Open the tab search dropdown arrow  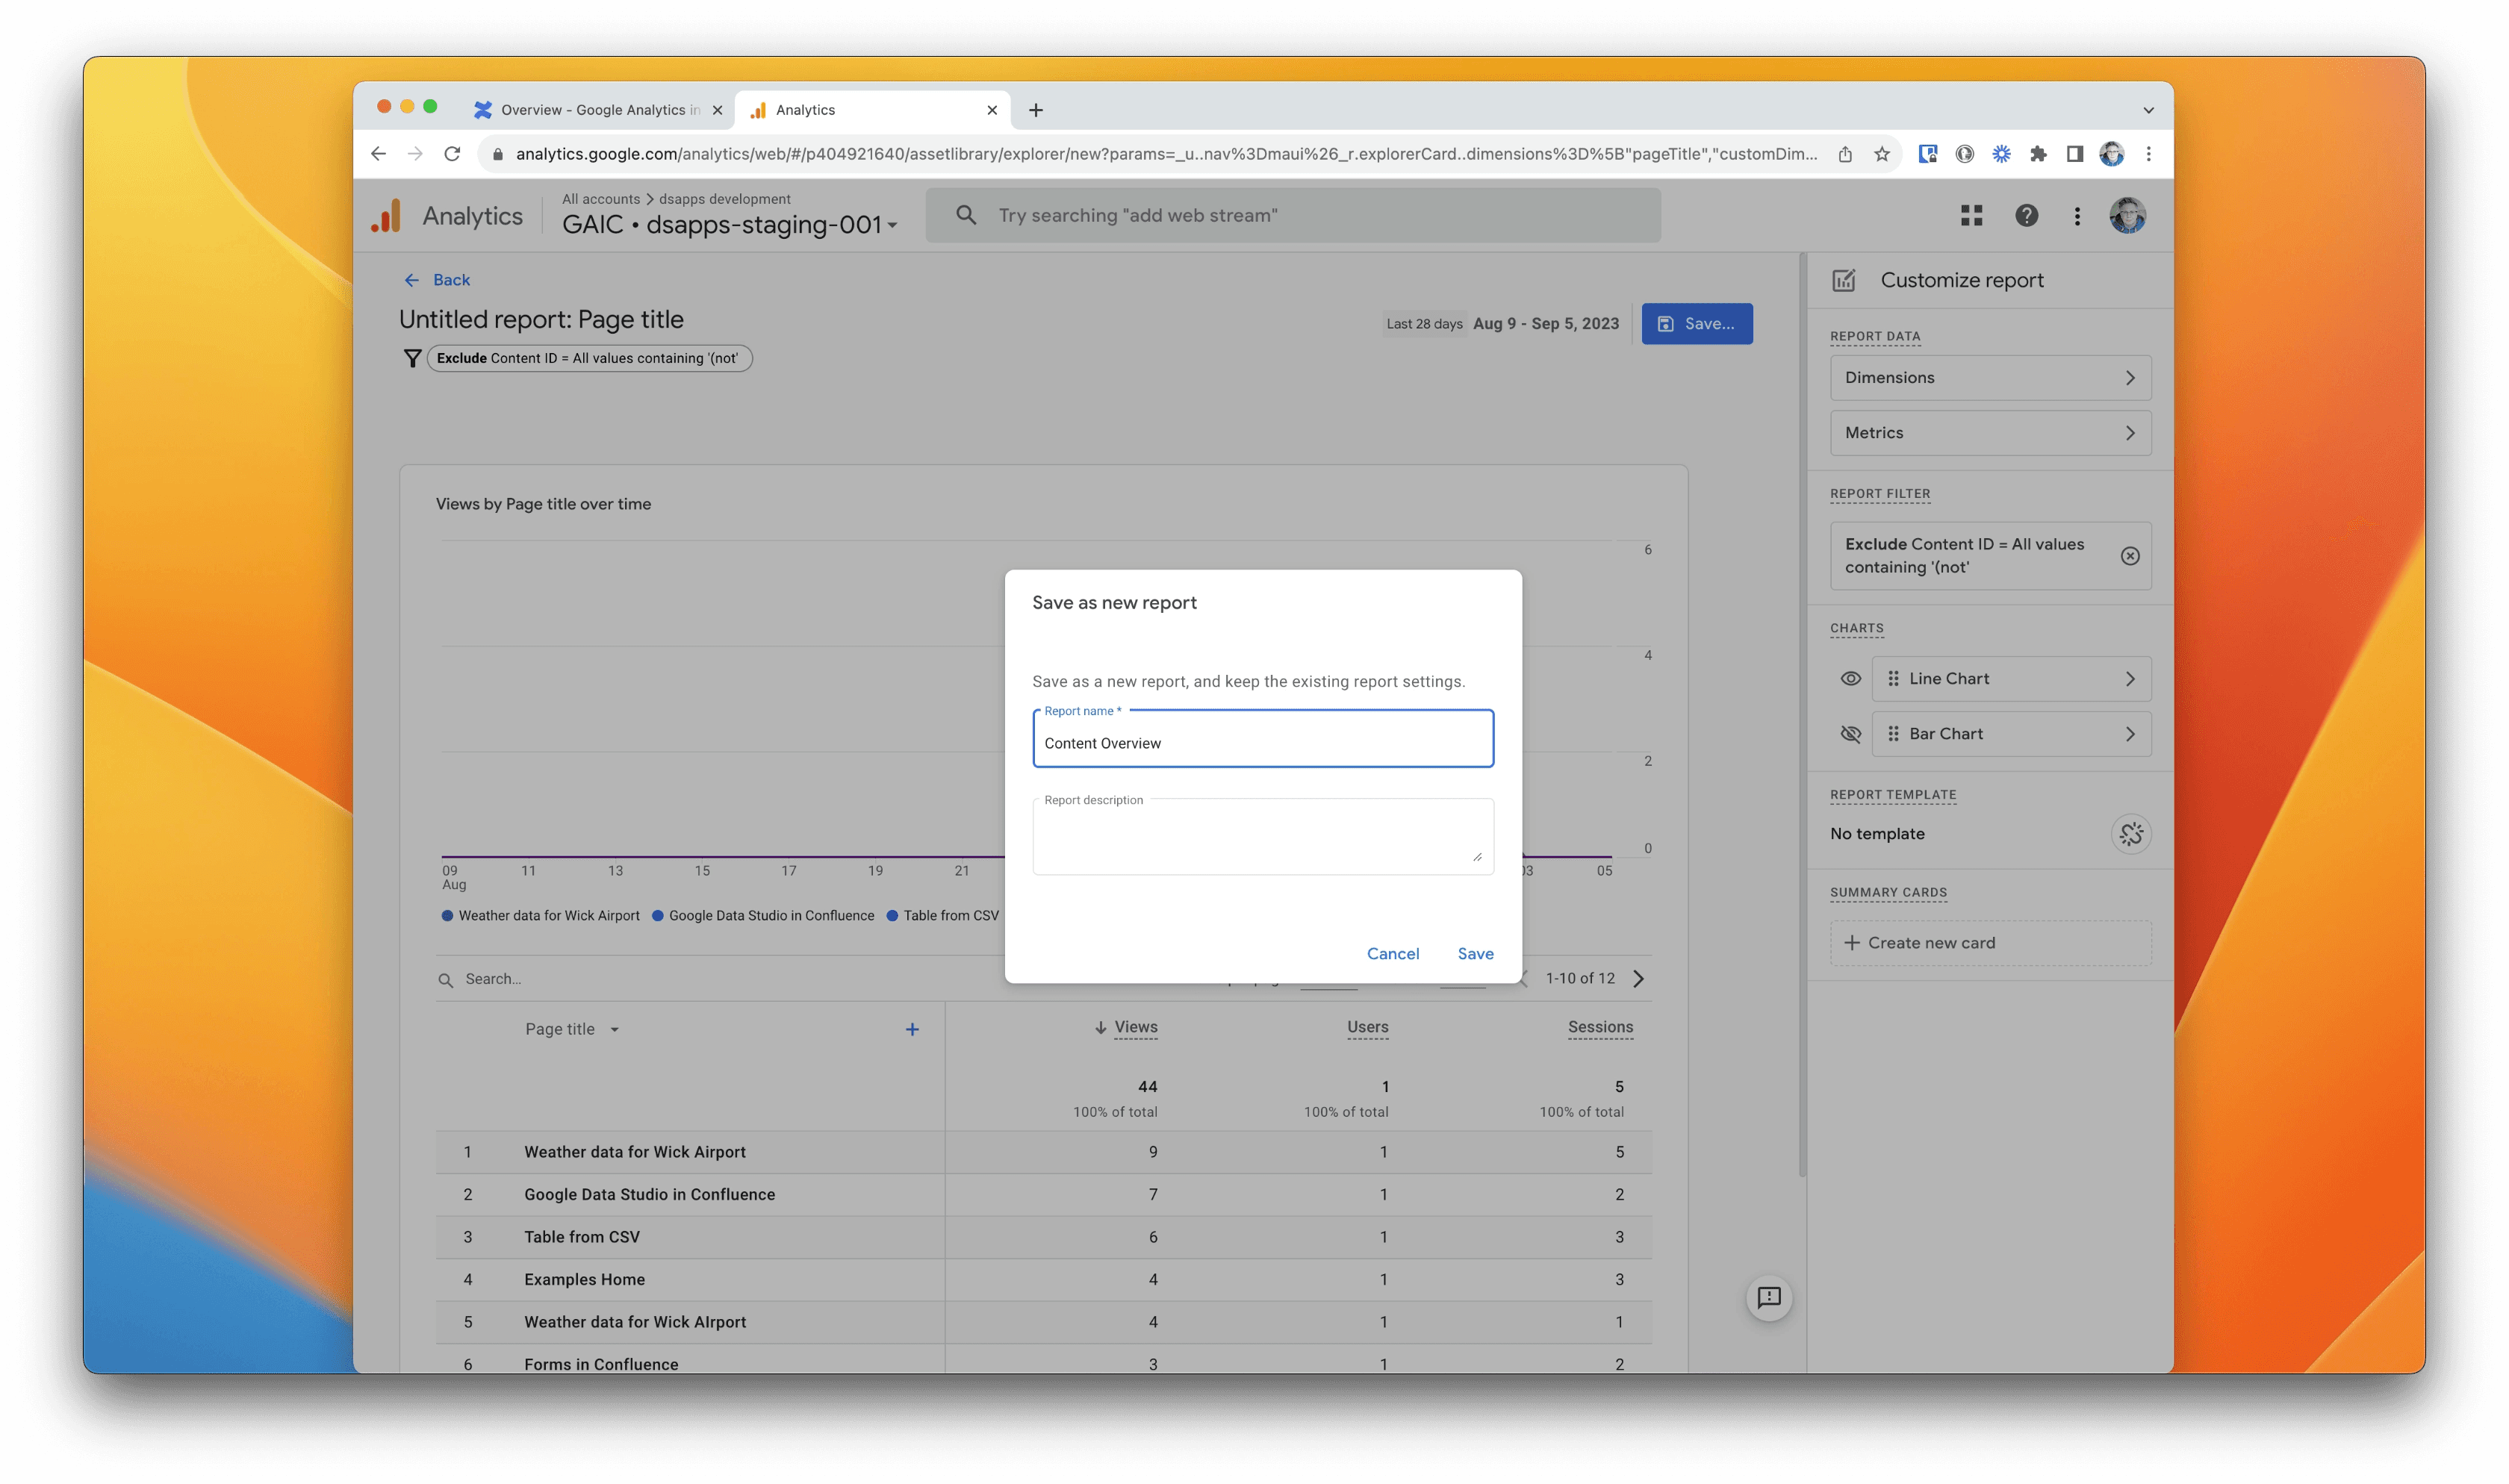click(x=2148, y=110)
